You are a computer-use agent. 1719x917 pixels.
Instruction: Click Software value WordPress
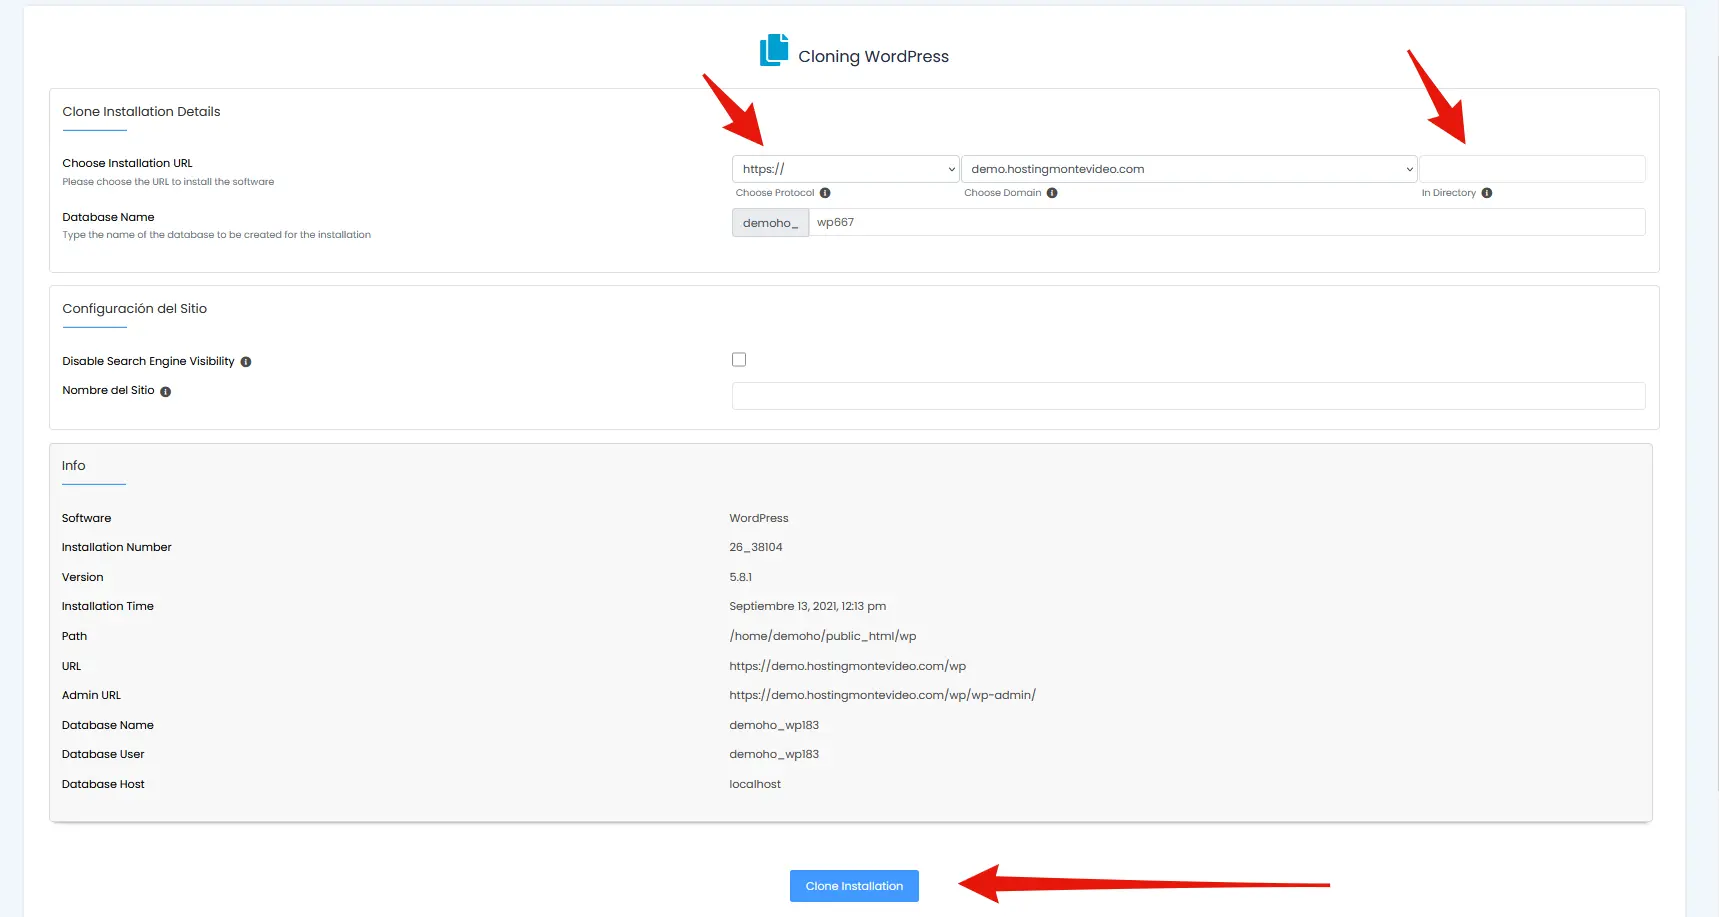[x=759, y=518]
